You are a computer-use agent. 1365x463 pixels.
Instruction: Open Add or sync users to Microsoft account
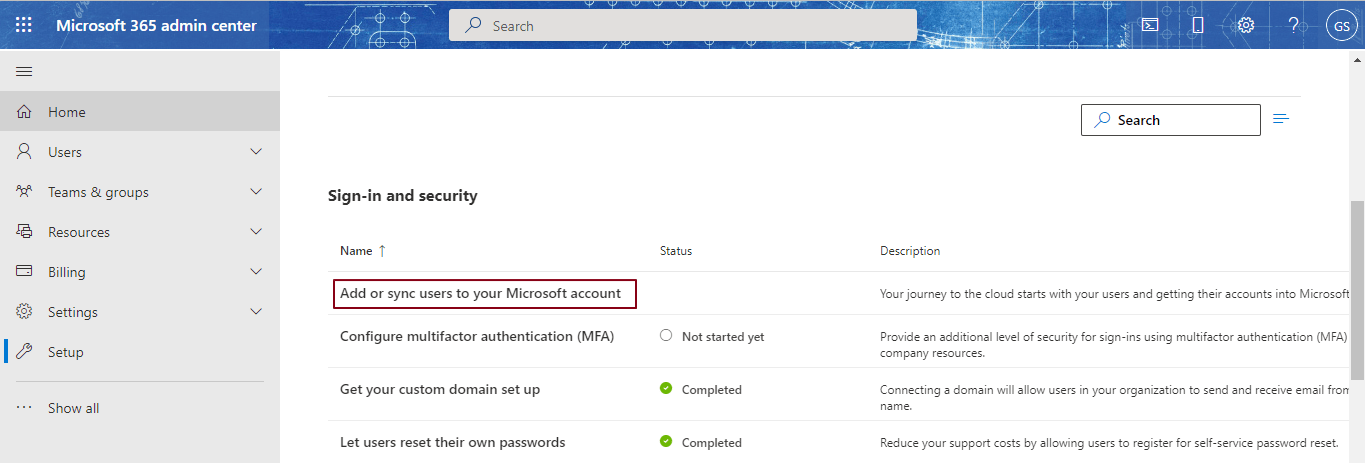point(480,293)
